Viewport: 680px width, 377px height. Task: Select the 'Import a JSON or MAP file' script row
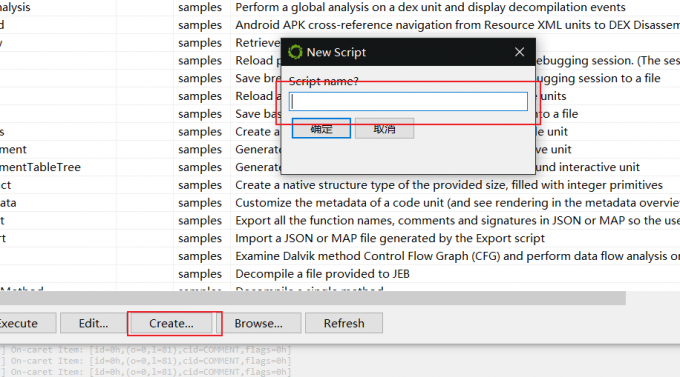click(340, 238)
